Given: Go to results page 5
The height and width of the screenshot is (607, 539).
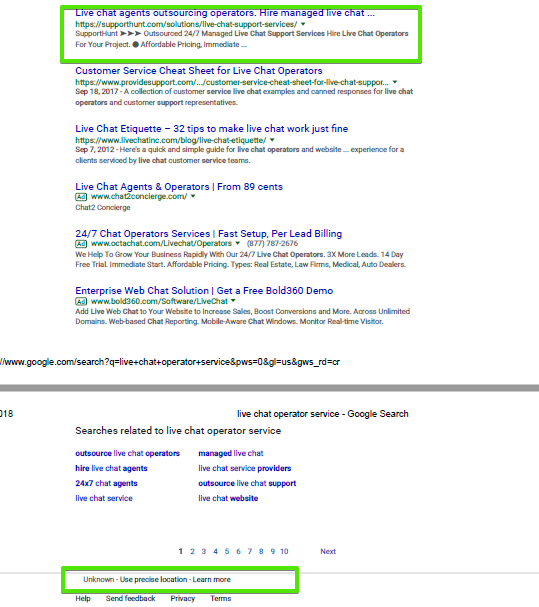Looking at the screenshot, I should (x=227, y=552).
